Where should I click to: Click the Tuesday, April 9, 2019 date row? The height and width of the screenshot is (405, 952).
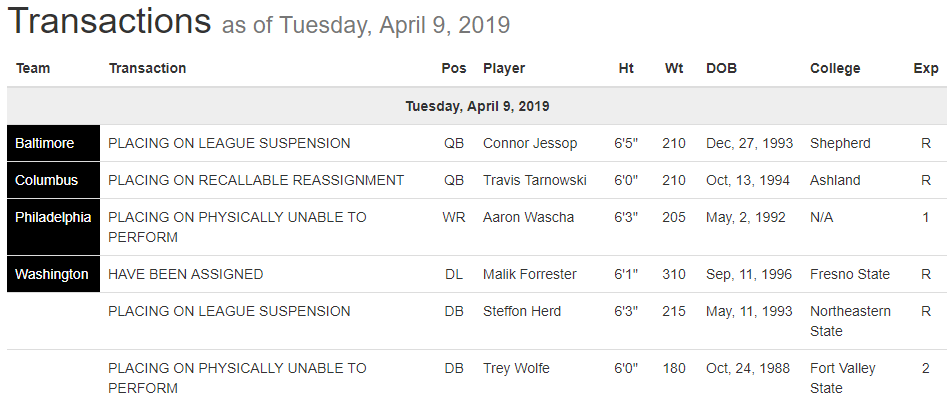point(476,106)
